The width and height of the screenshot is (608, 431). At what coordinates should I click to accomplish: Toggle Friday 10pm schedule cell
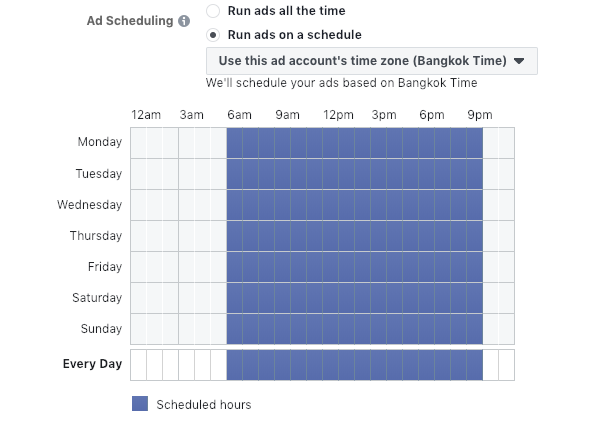tap(491, 267)
